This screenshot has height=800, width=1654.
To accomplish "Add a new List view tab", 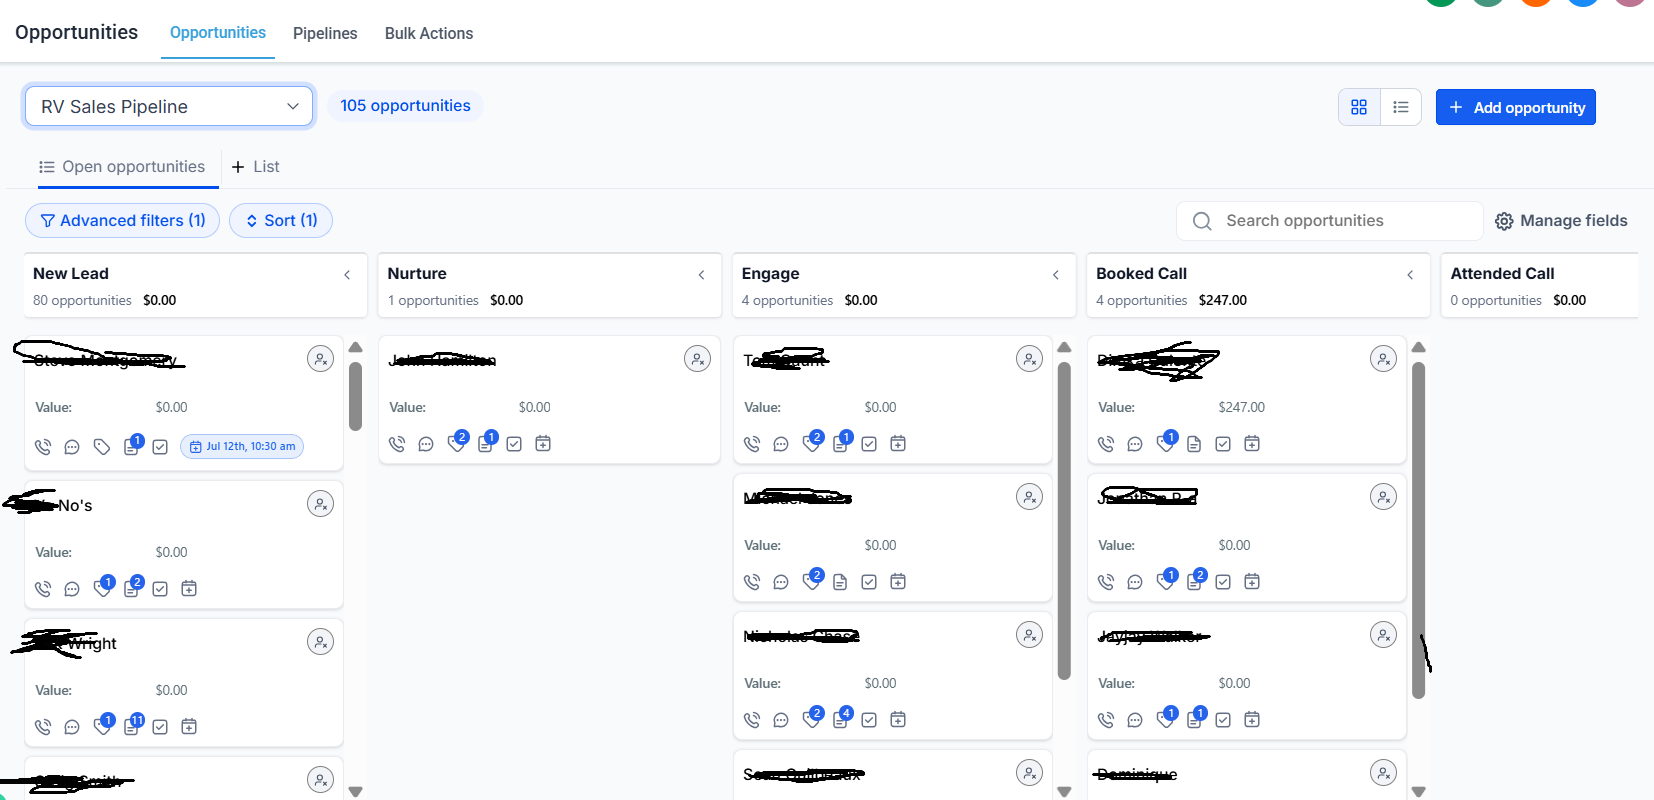I will click(x=256, y=167).
